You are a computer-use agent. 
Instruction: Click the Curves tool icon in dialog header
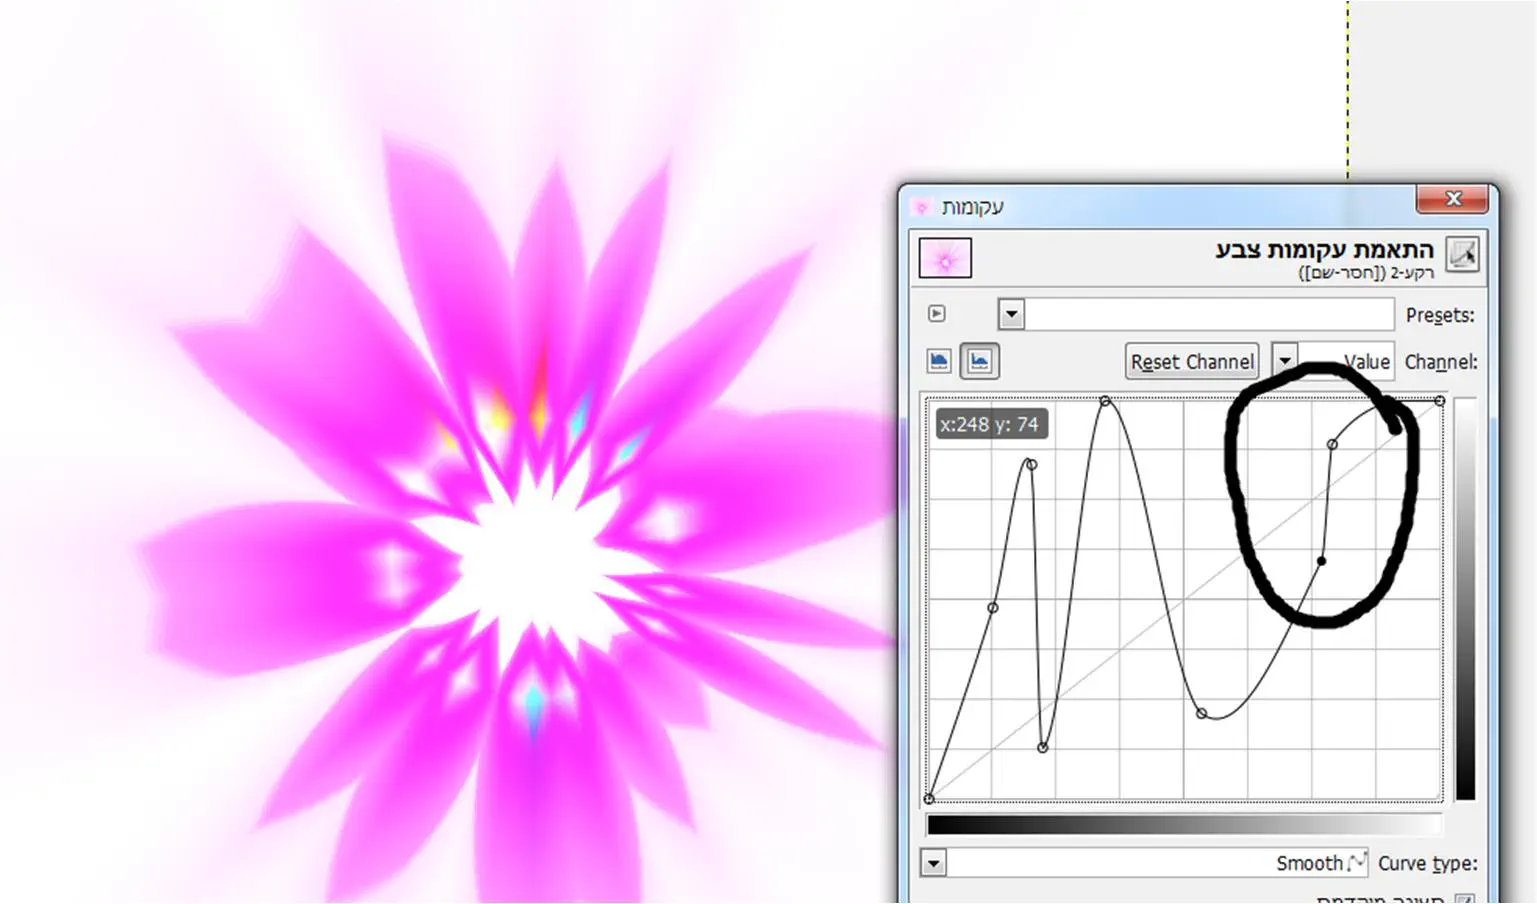click(x=1462, y=254)
